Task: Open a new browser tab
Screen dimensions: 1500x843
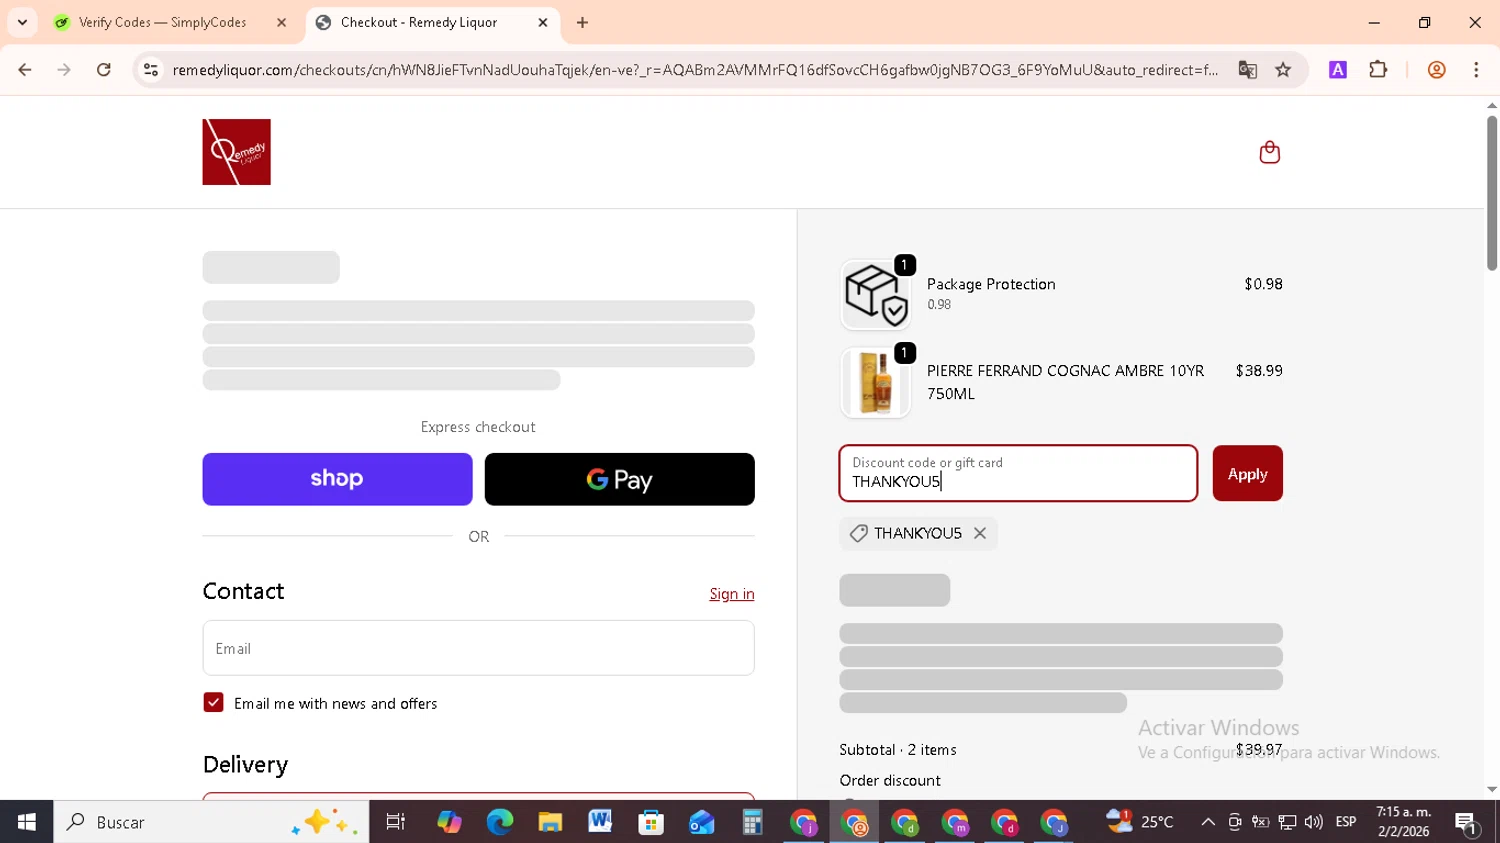Action: 582,22
